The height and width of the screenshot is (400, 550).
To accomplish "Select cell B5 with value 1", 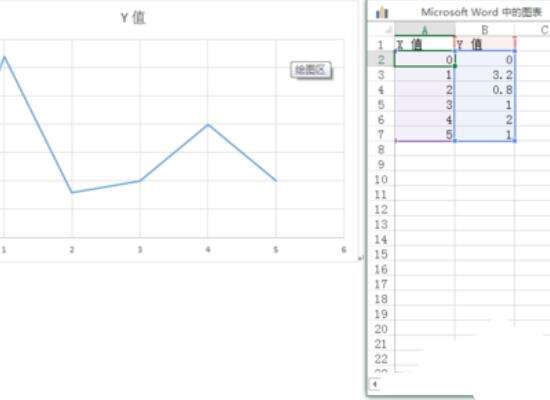I will coord(485,105).
